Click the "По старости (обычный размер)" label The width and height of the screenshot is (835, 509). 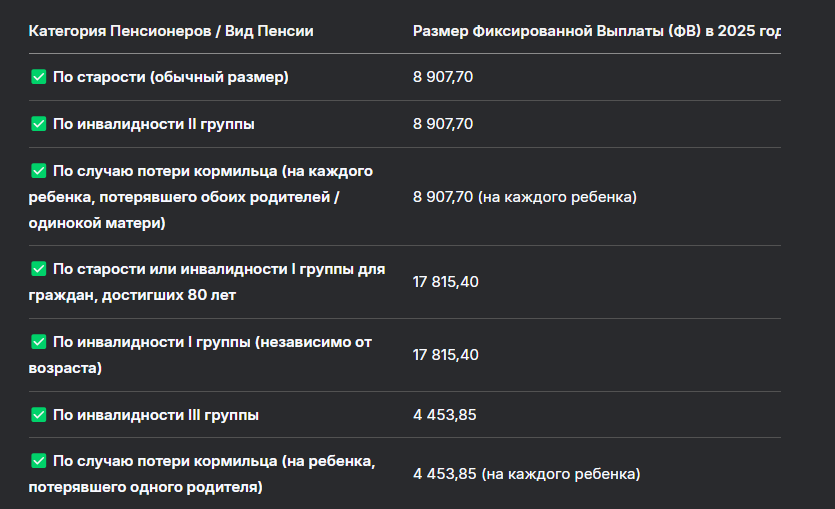click(x=171, y=77)
